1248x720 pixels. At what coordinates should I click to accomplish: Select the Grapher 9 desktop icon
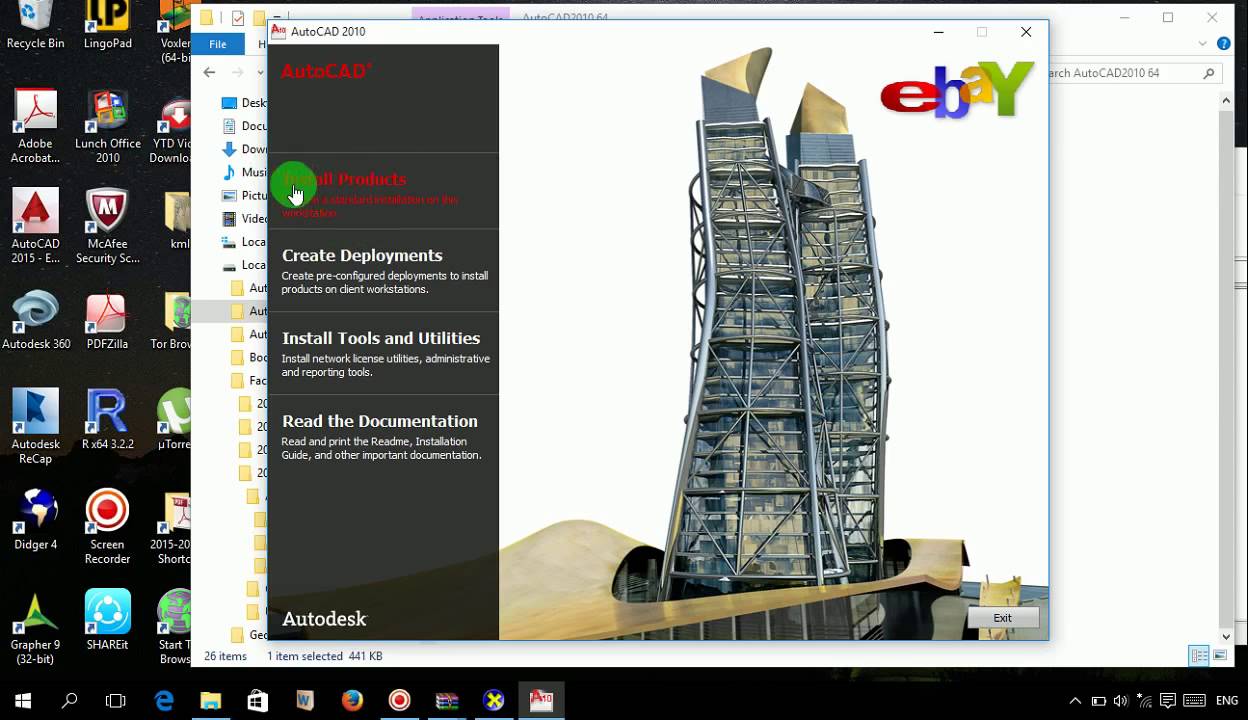tap(35, 627)
